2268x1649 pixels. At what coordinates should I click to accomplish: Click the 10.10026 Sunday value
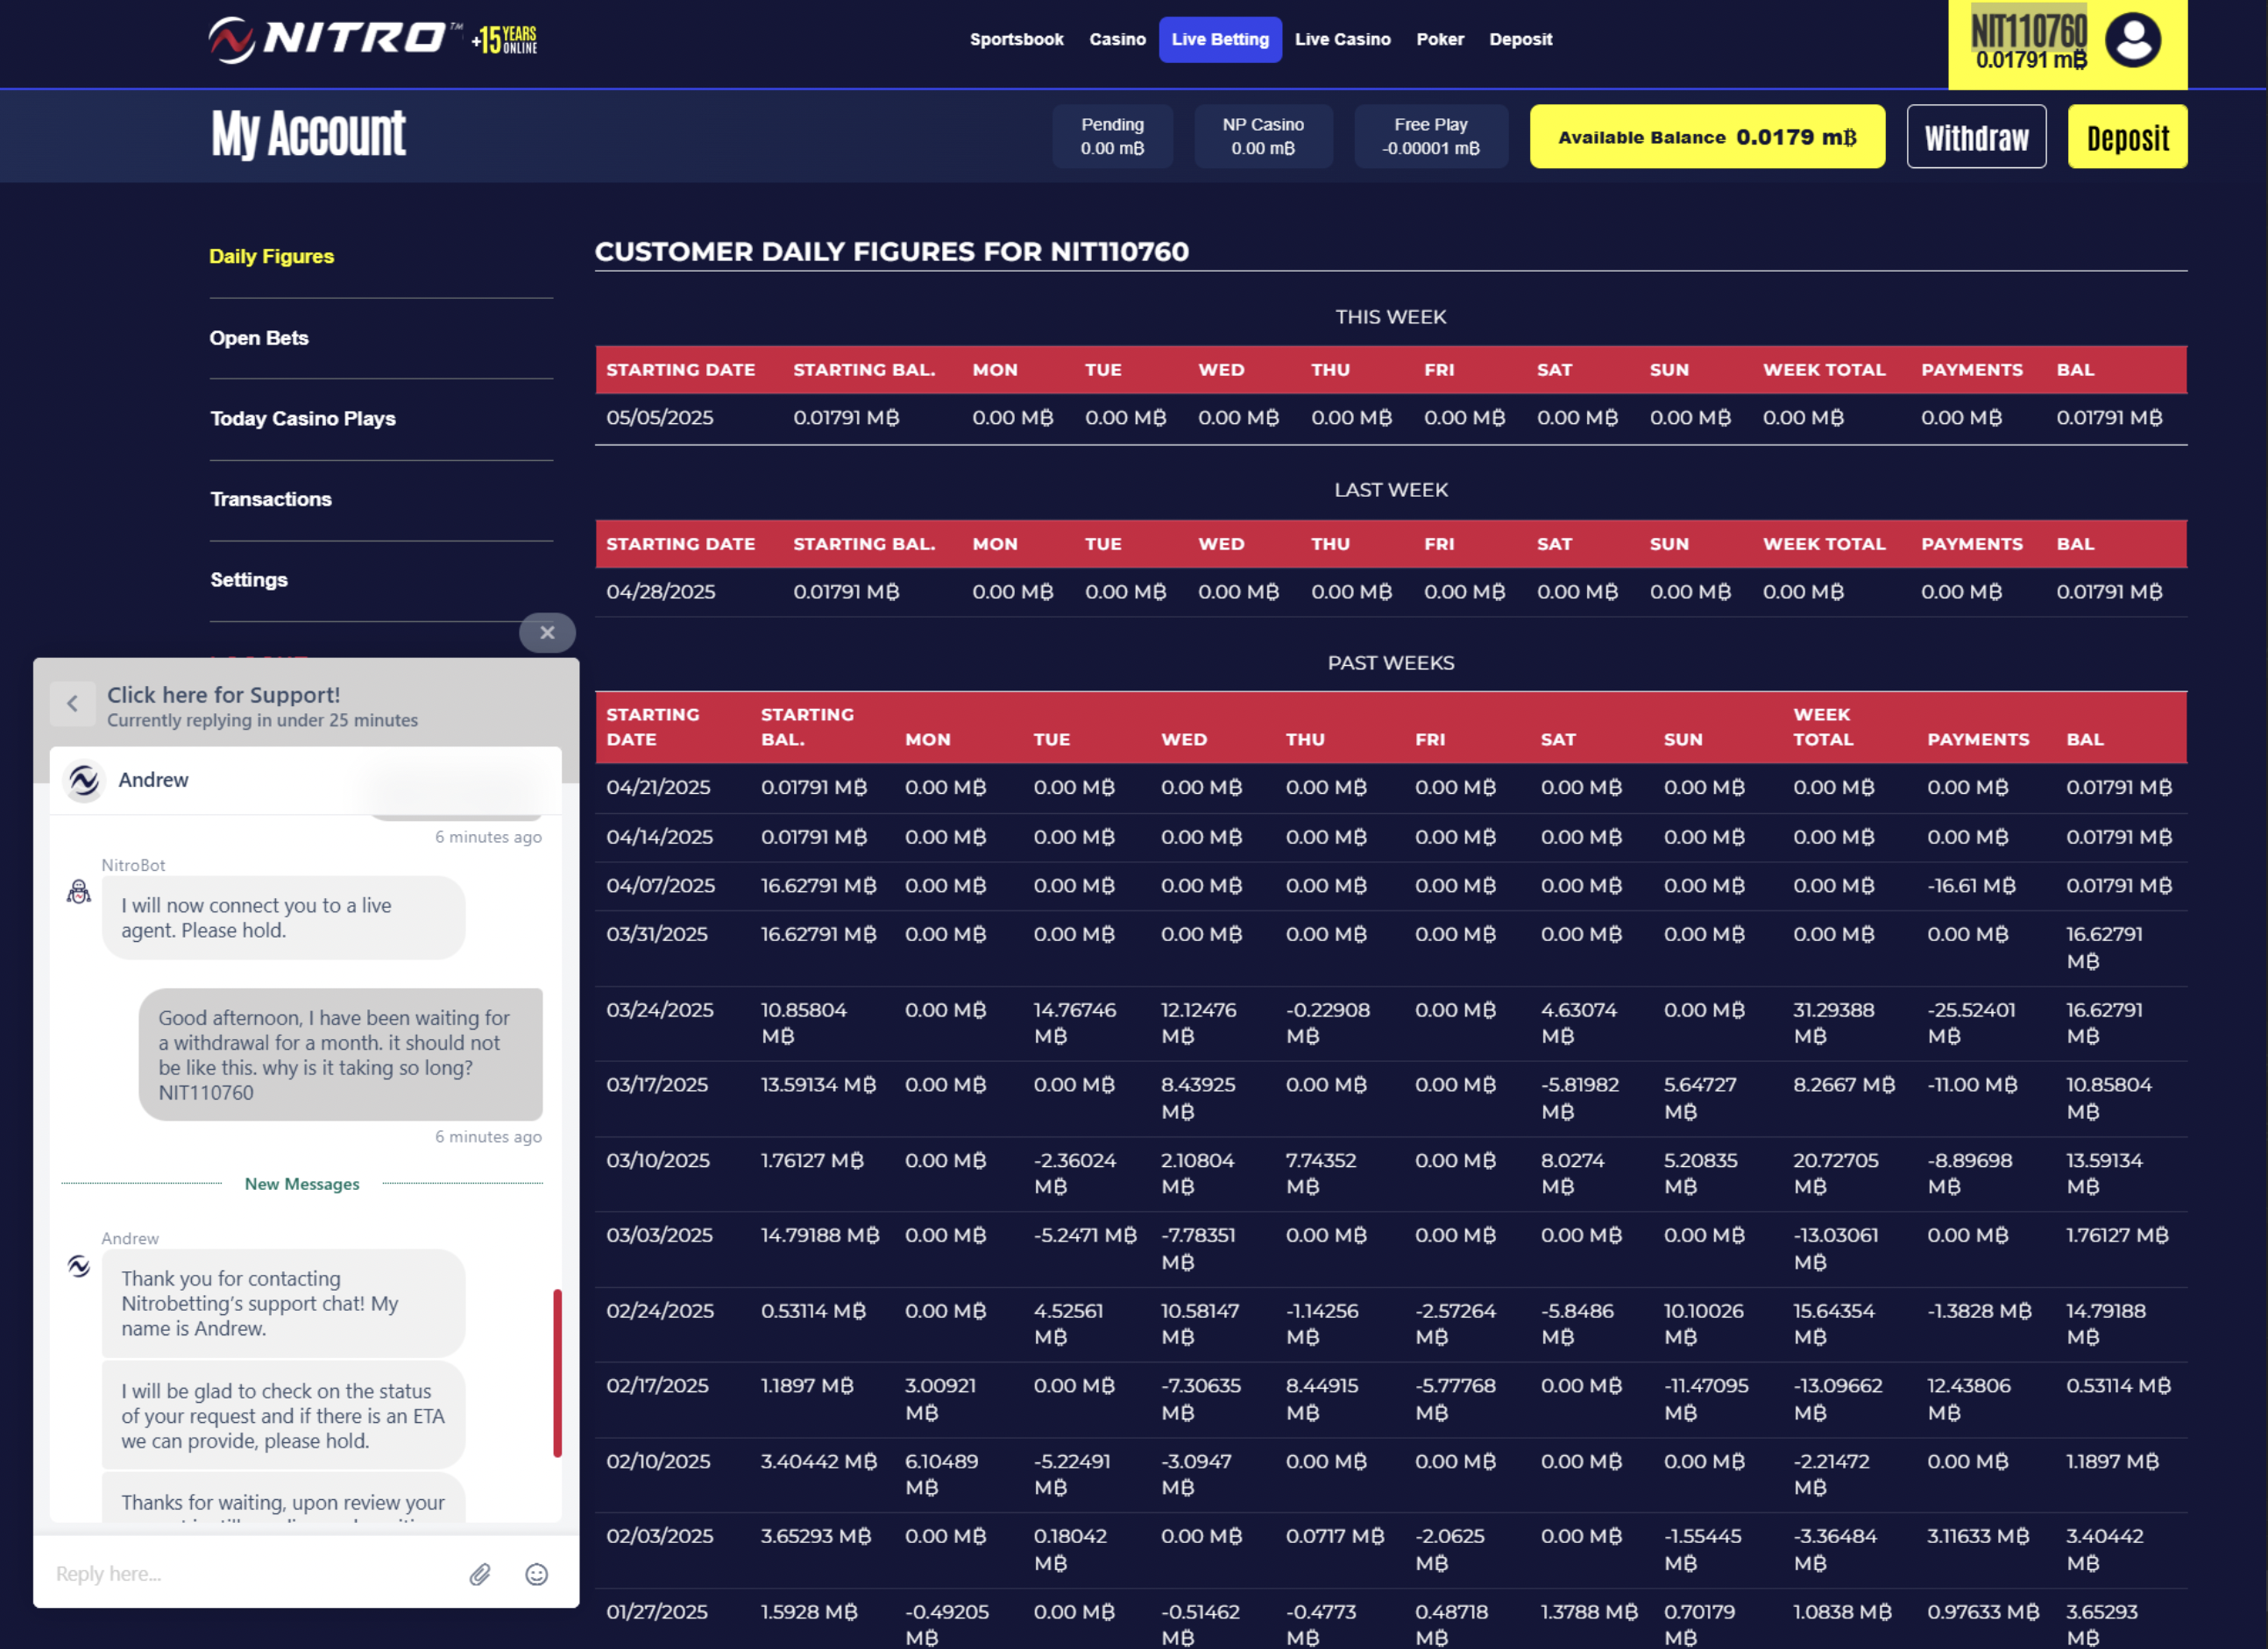pyautogui.click(x=1703, y=1324)
